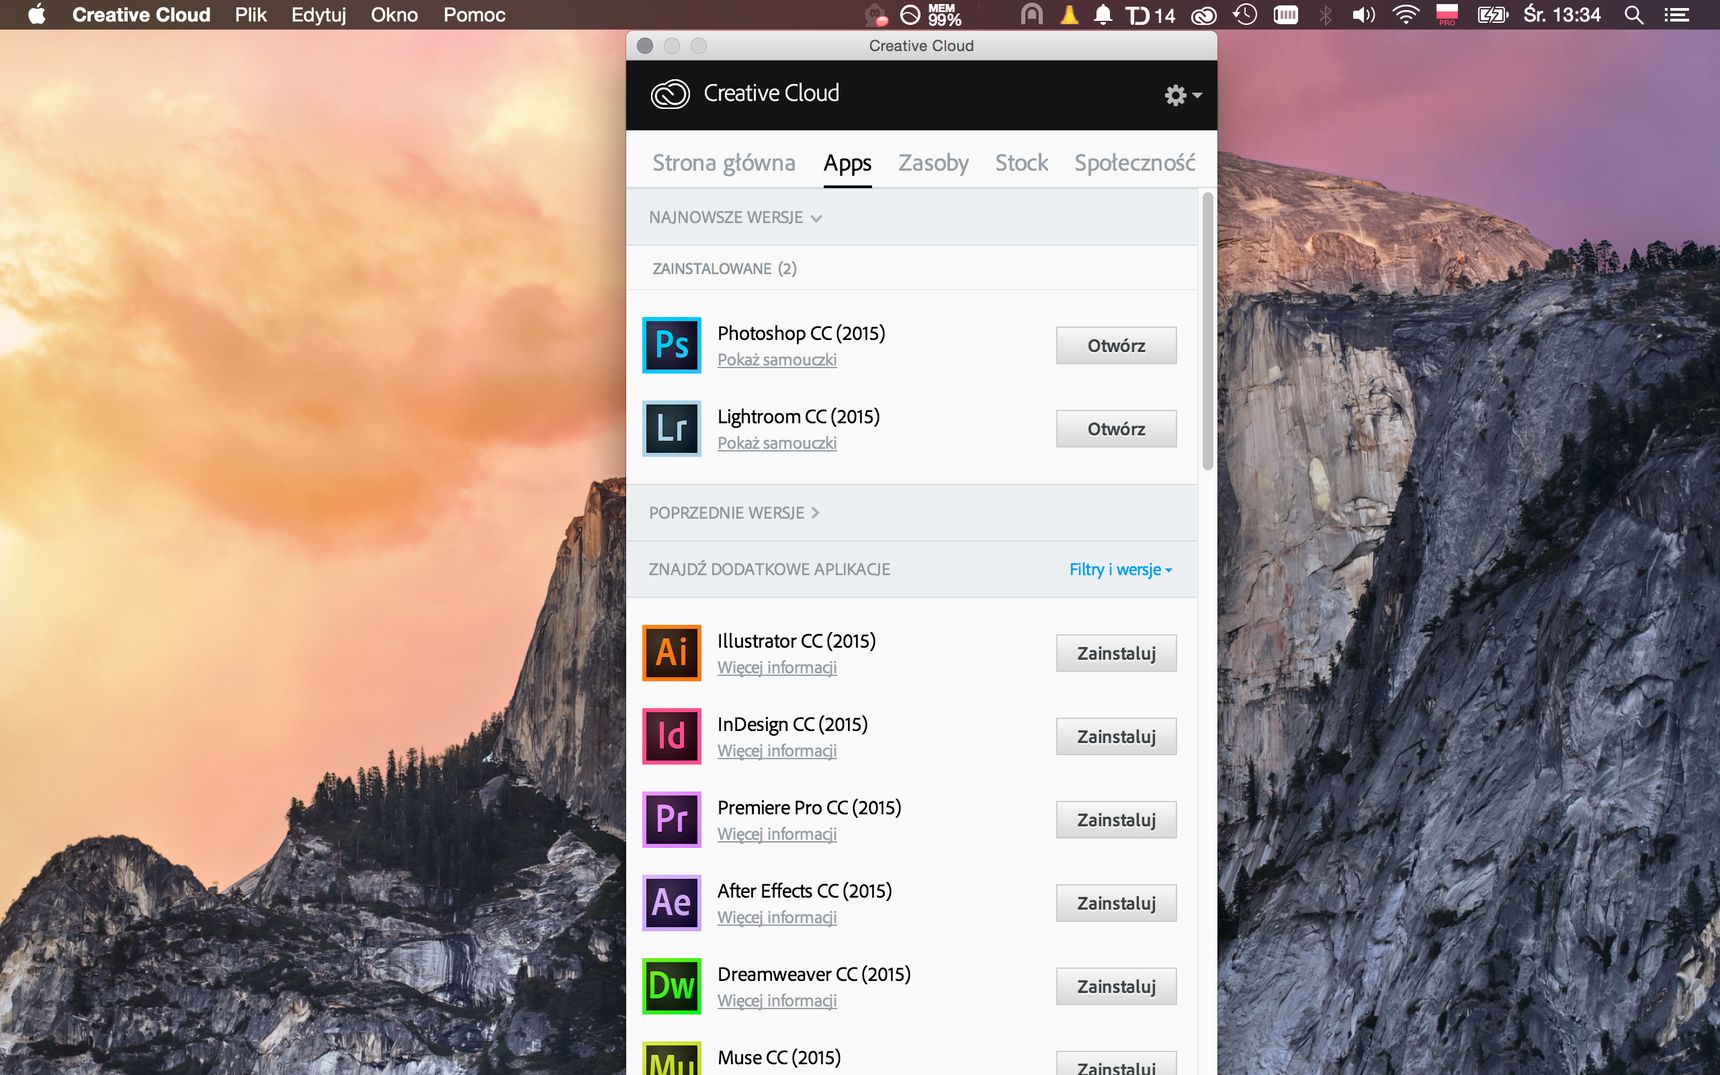Click the Apple menu logo
The image size is (1720, 1075).
pos(37,14)
